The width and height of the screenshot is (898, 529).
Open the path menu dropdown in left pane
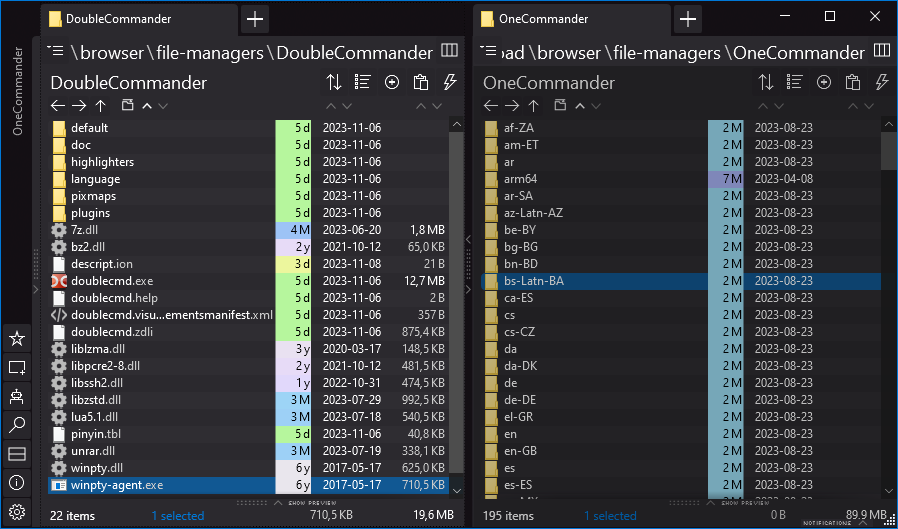click(x=56, y=52)
